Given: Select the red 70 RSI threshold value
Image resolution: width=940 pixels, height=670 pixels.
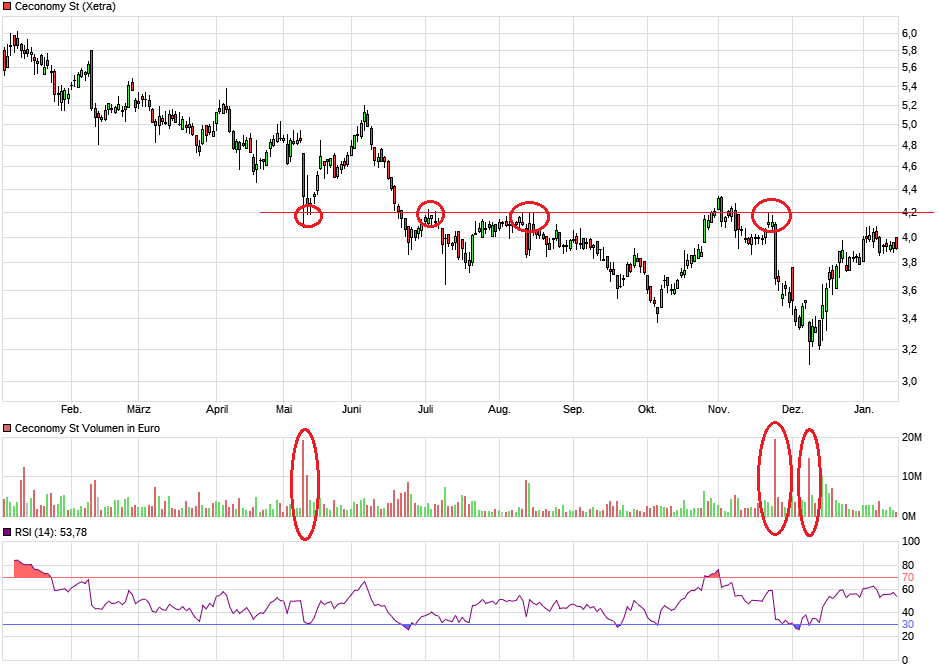Looking at the screenshot, I should click(x=908, y=578).
